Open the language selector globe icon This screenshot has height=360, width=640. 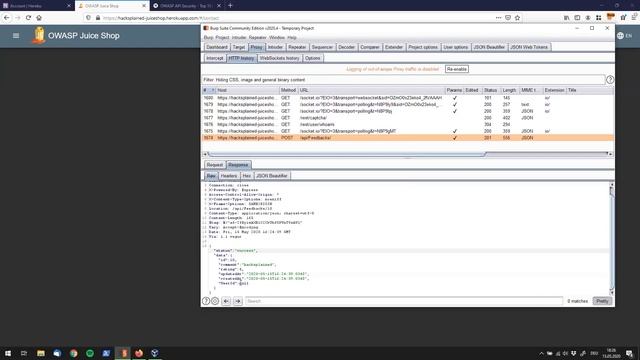(621, 36)
